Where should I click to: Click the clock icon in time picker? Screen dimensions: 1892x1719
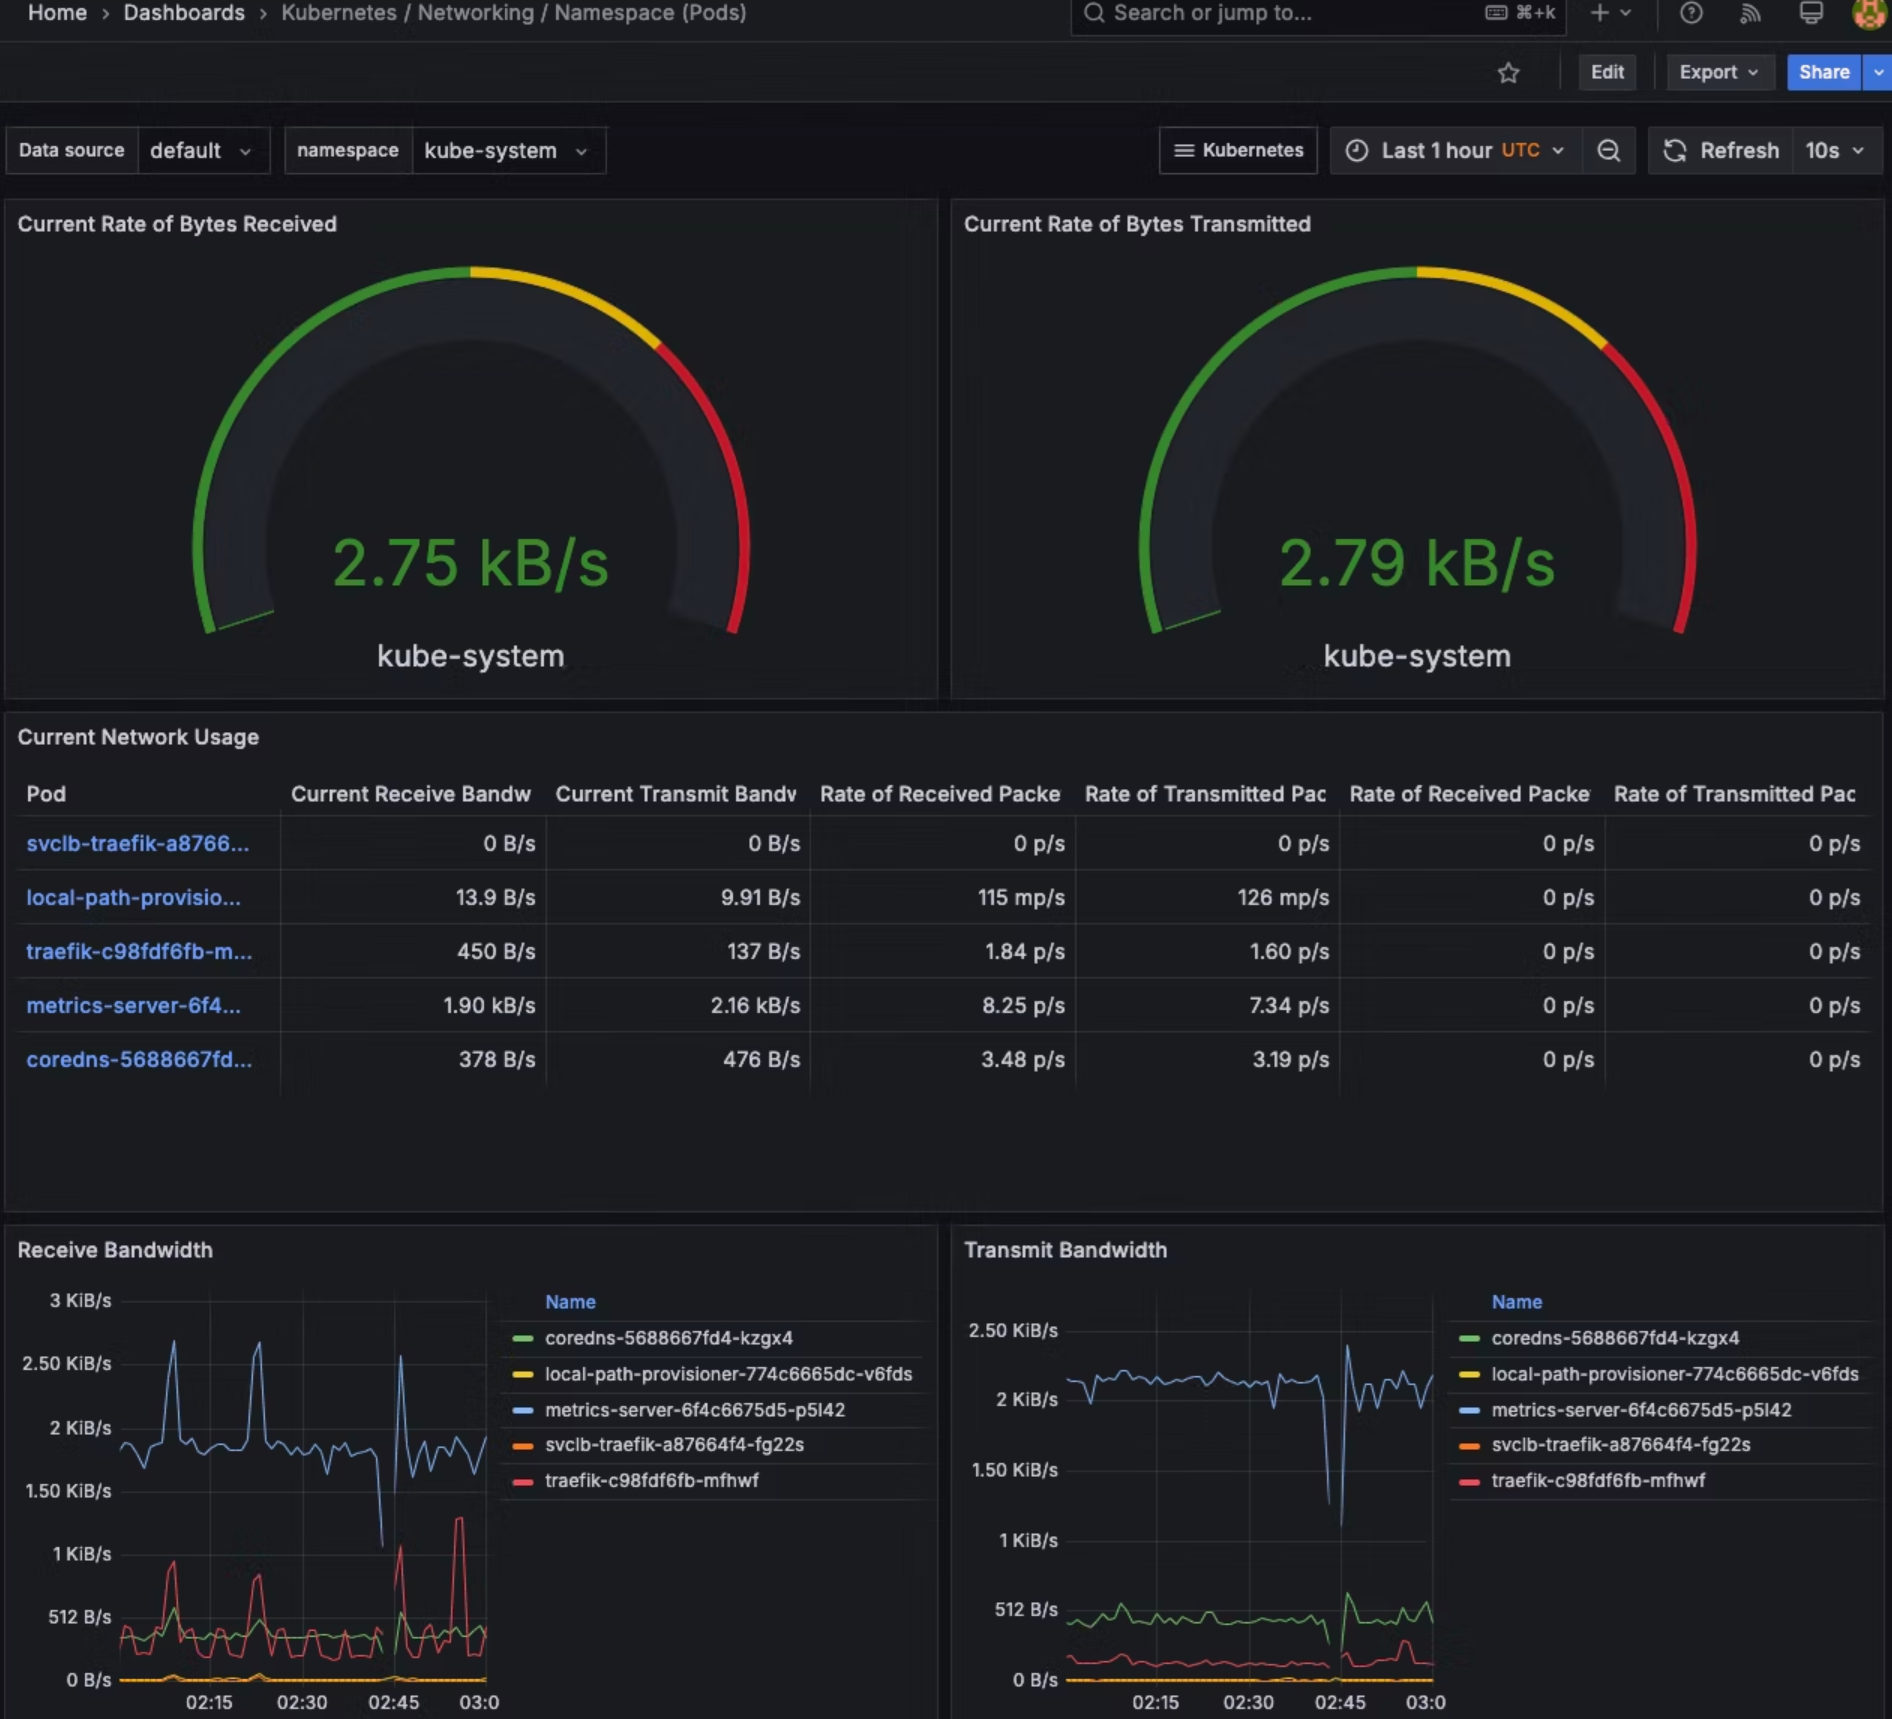tap(1357, 151)
